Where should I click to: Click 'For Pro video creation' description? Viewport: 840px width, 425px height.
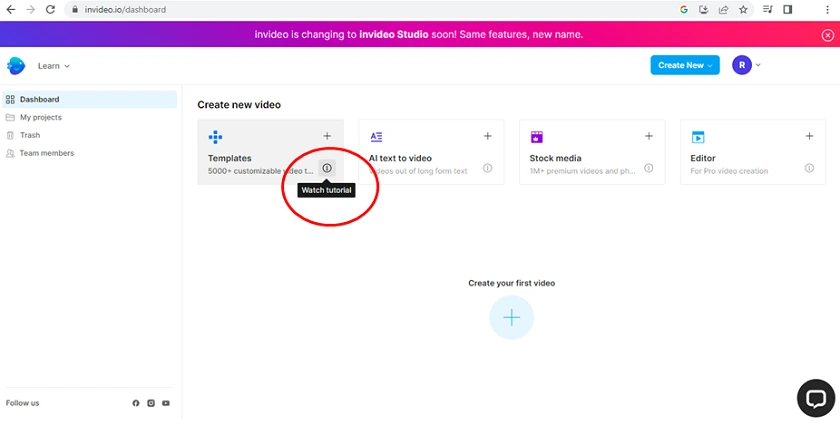tap(729, 171)
